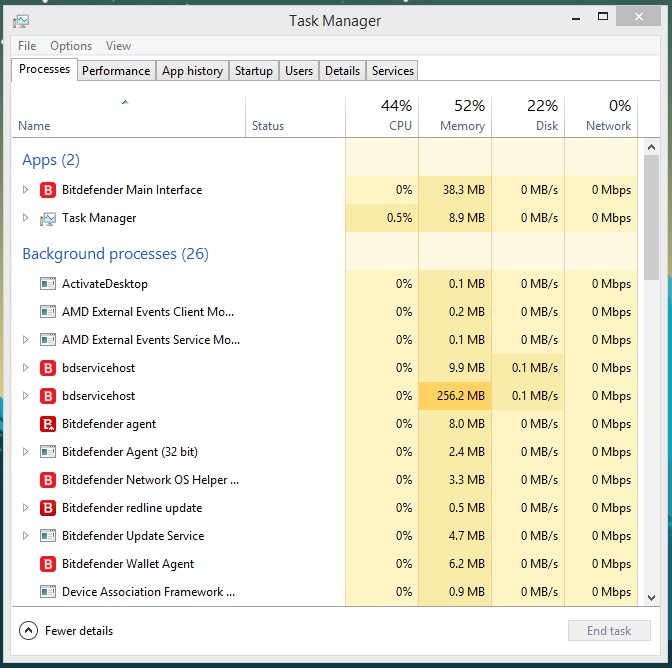Image resolution: width=672 pixels, height=668 pixels.
Task: Click the 8.9 MB memory value
Action: [x=467, y=218]
